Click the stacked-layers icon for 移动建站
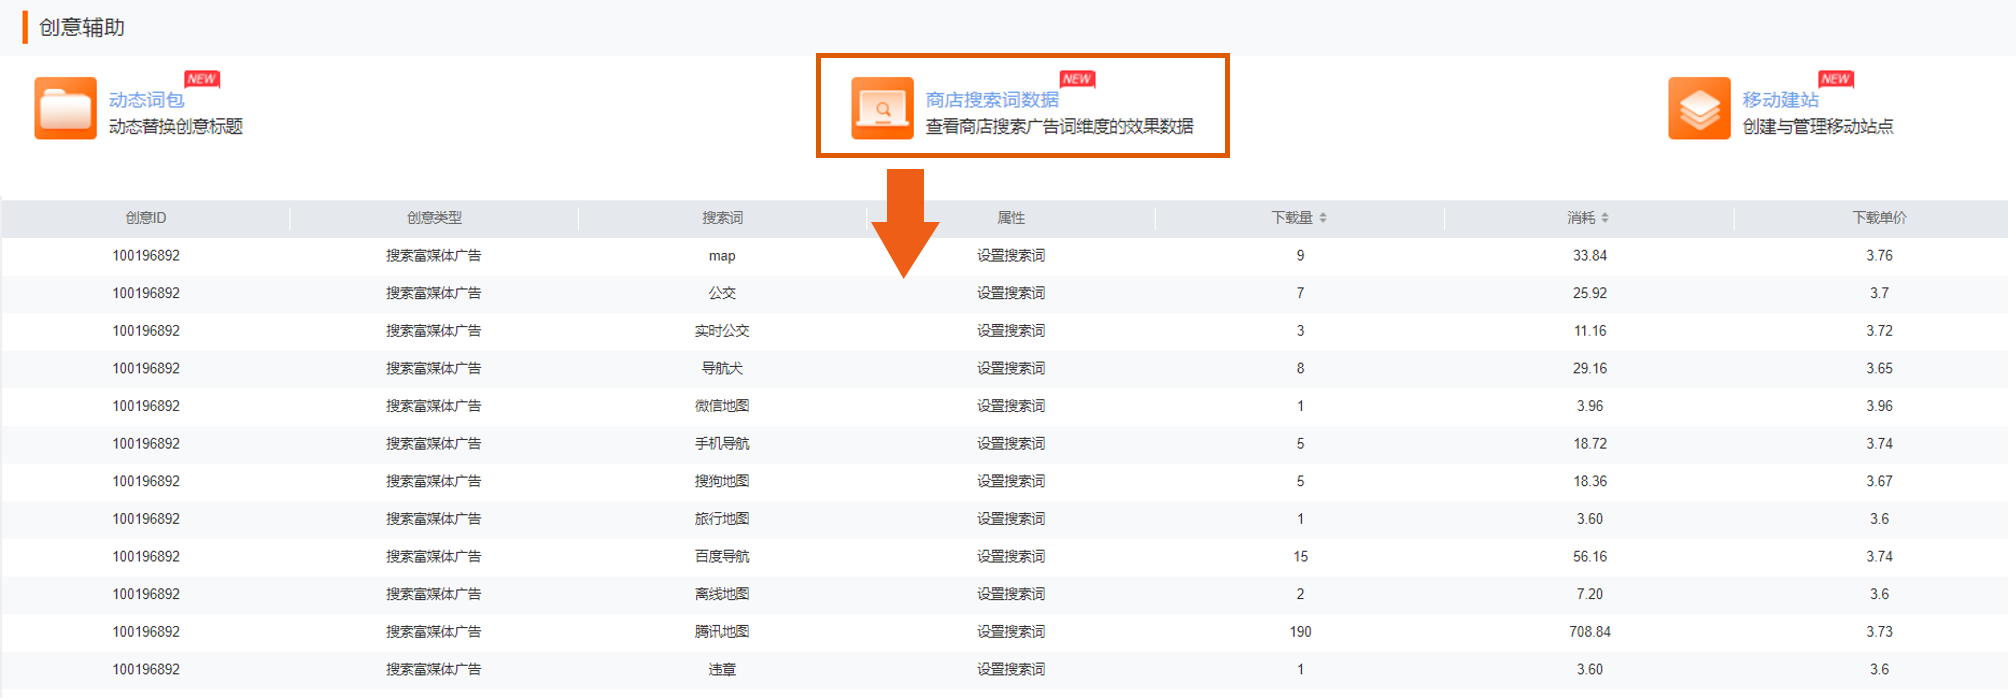 tap(1699, 108)
